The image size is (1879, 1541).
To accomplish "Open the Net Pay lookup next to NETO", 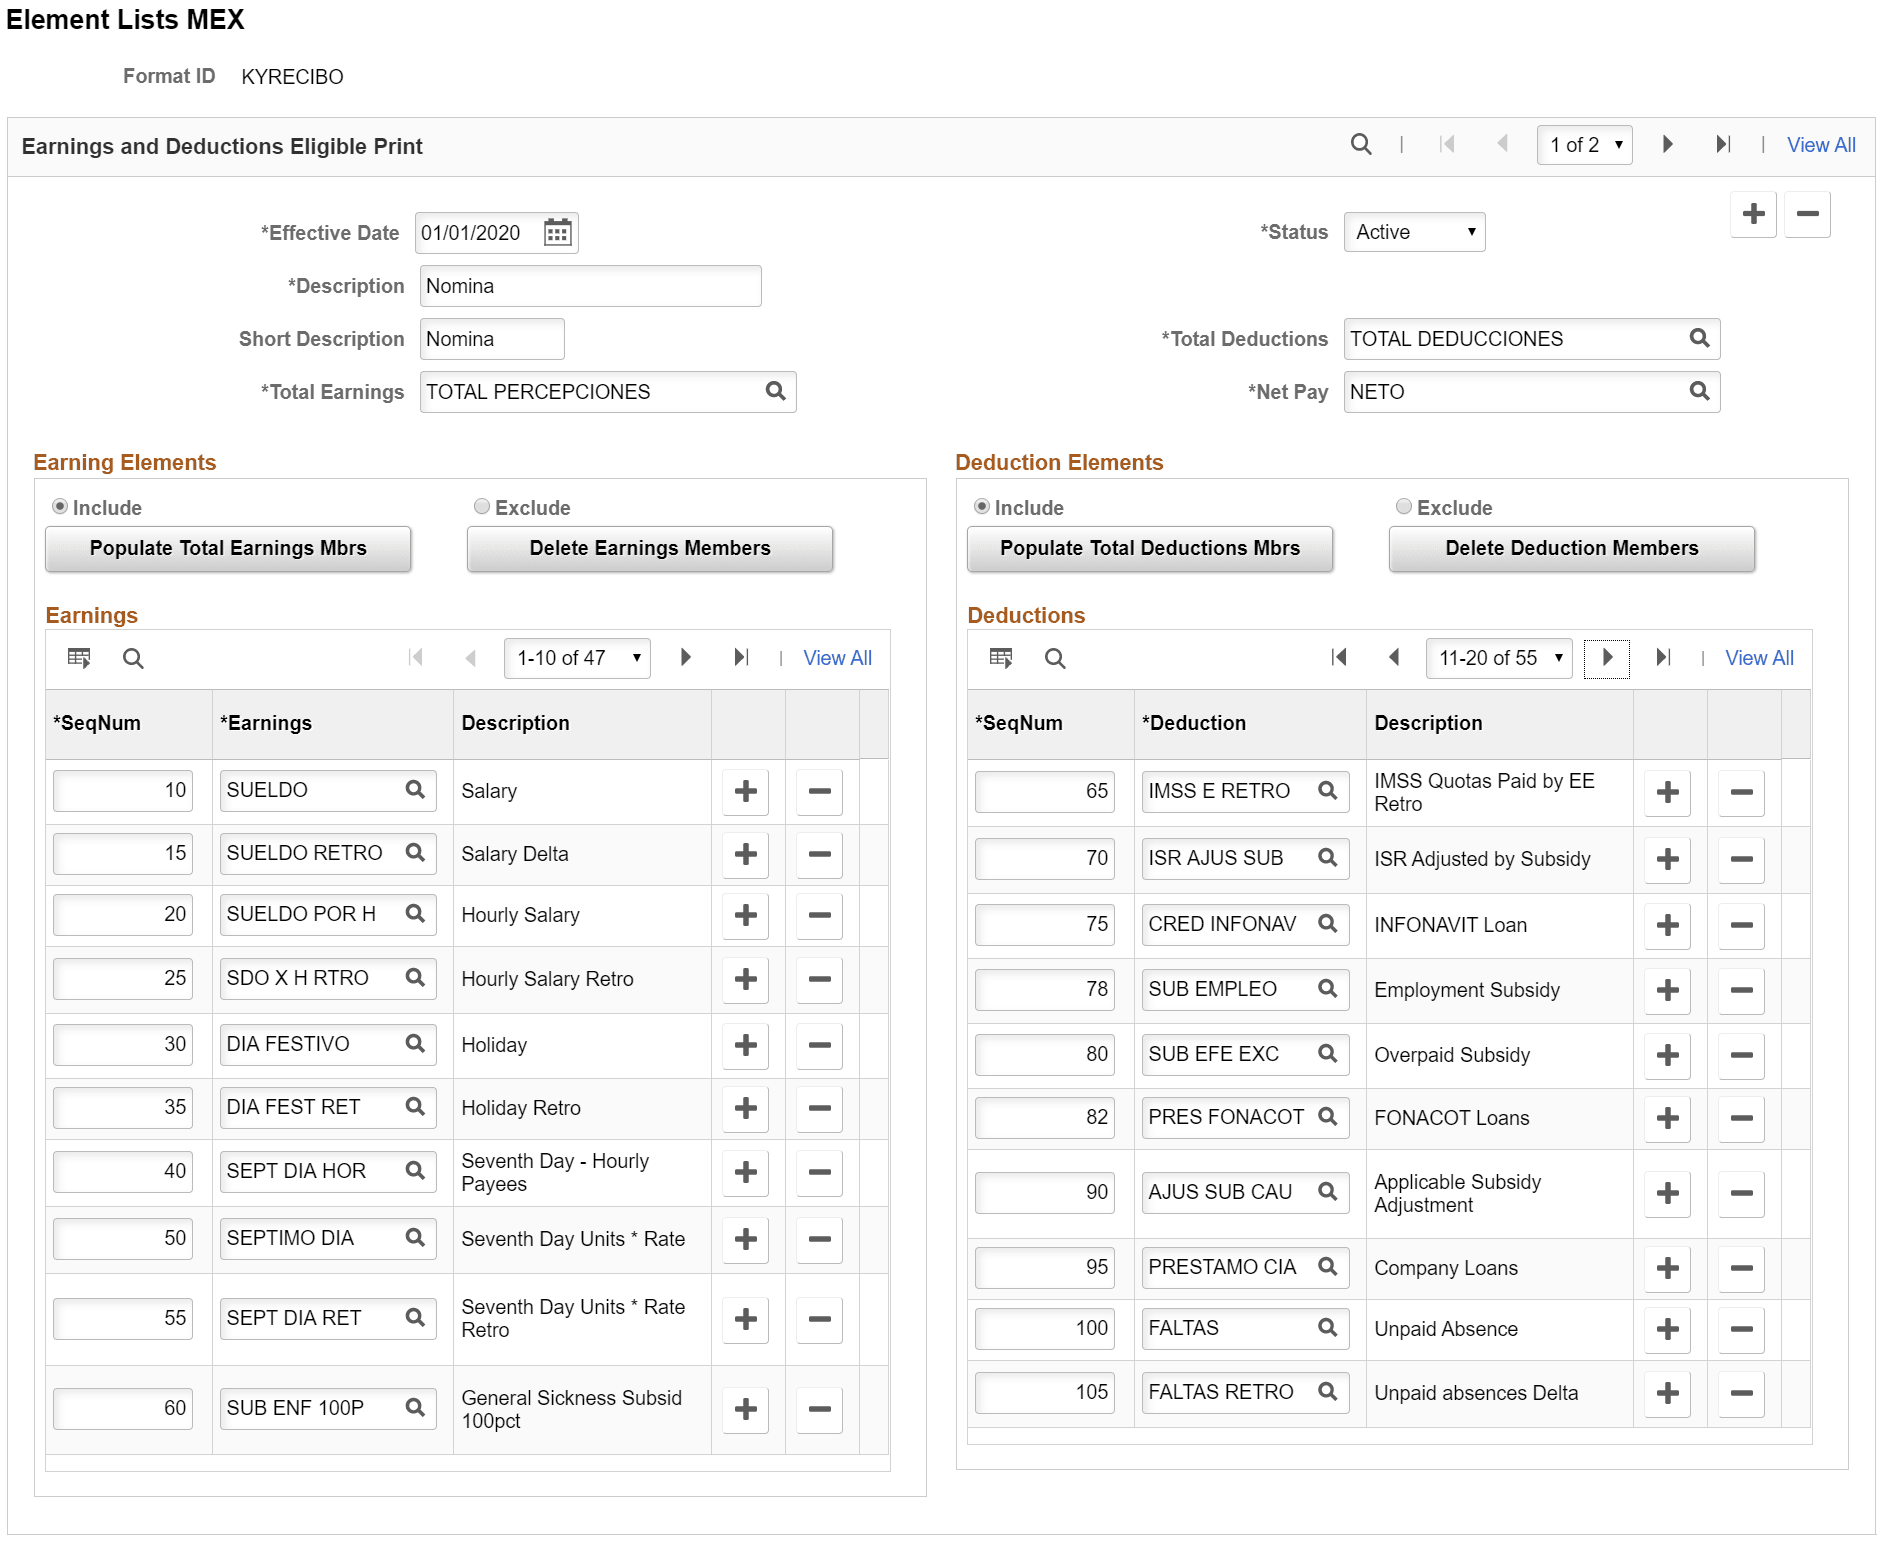I will click(x=1700, y=391).
